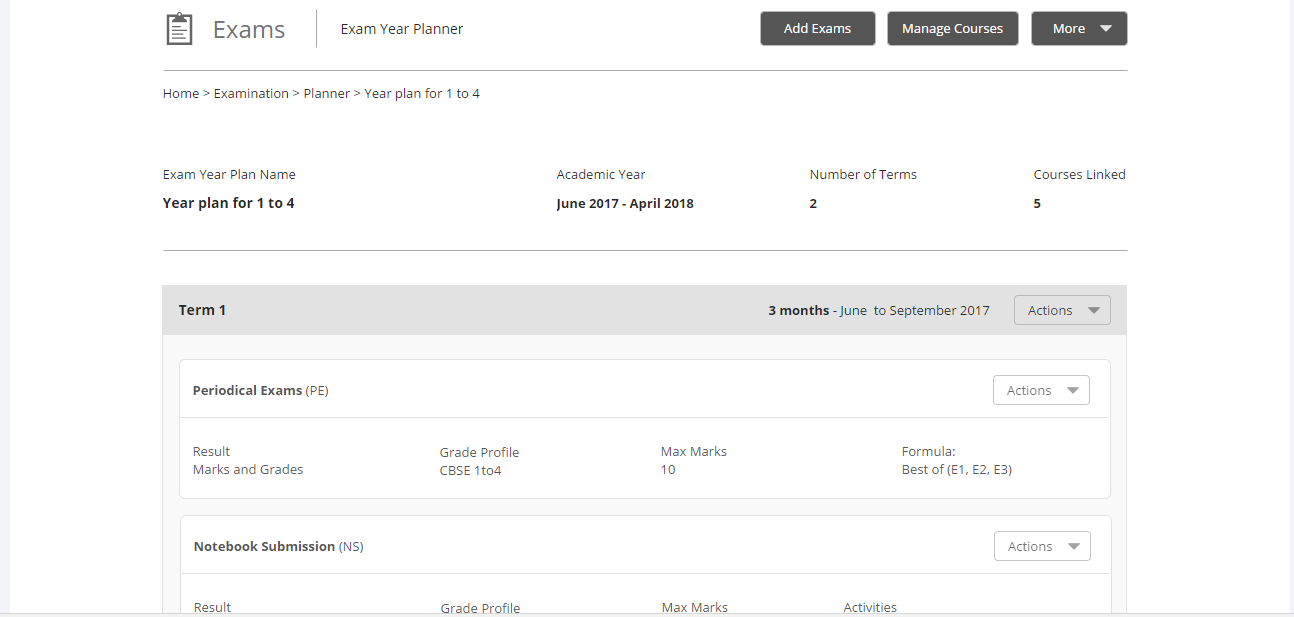Click the bold 'Year plan for 1 to 4' name

(228, 203)
